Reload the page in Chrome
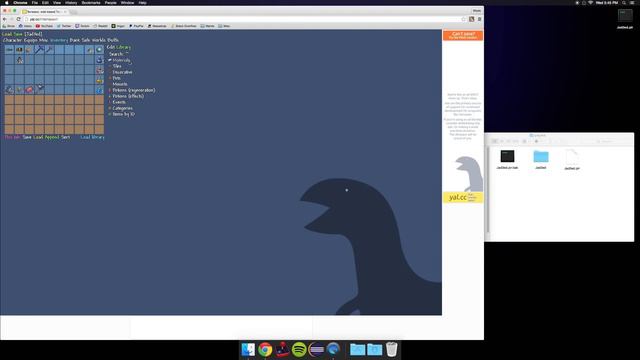 [x=18, y=19]
